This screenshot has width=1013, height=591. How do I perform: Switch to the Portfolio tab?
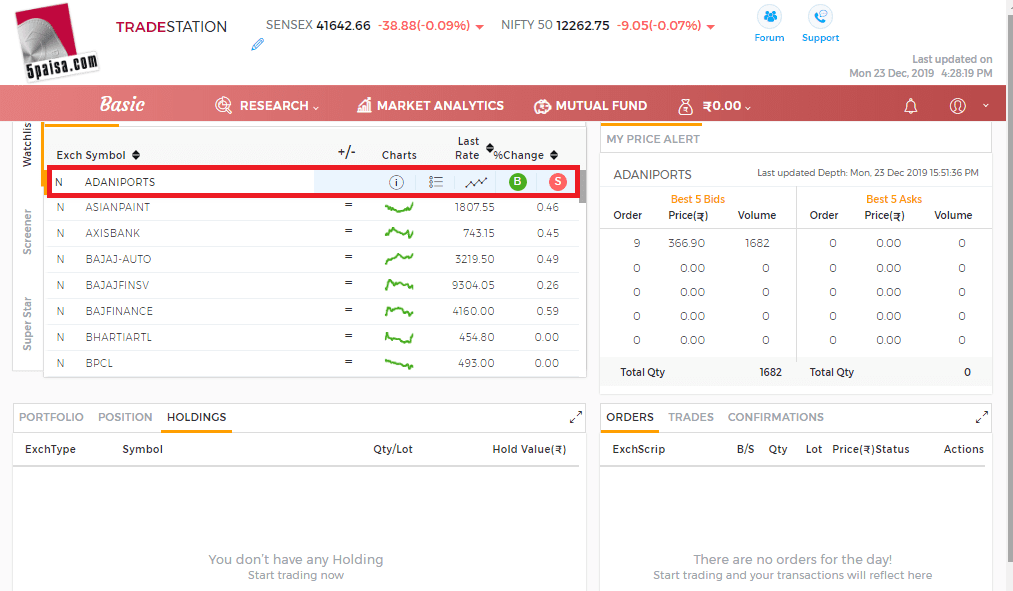[51, 417]
